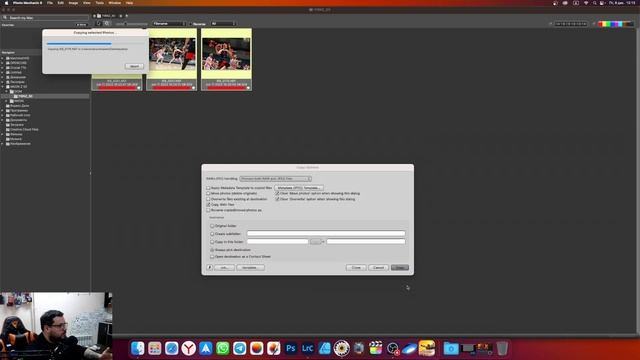This screenshot has width=640, height=360.
Task: Toggle Rename copied/moved photos as checkbox
Action: click(208, 210)
